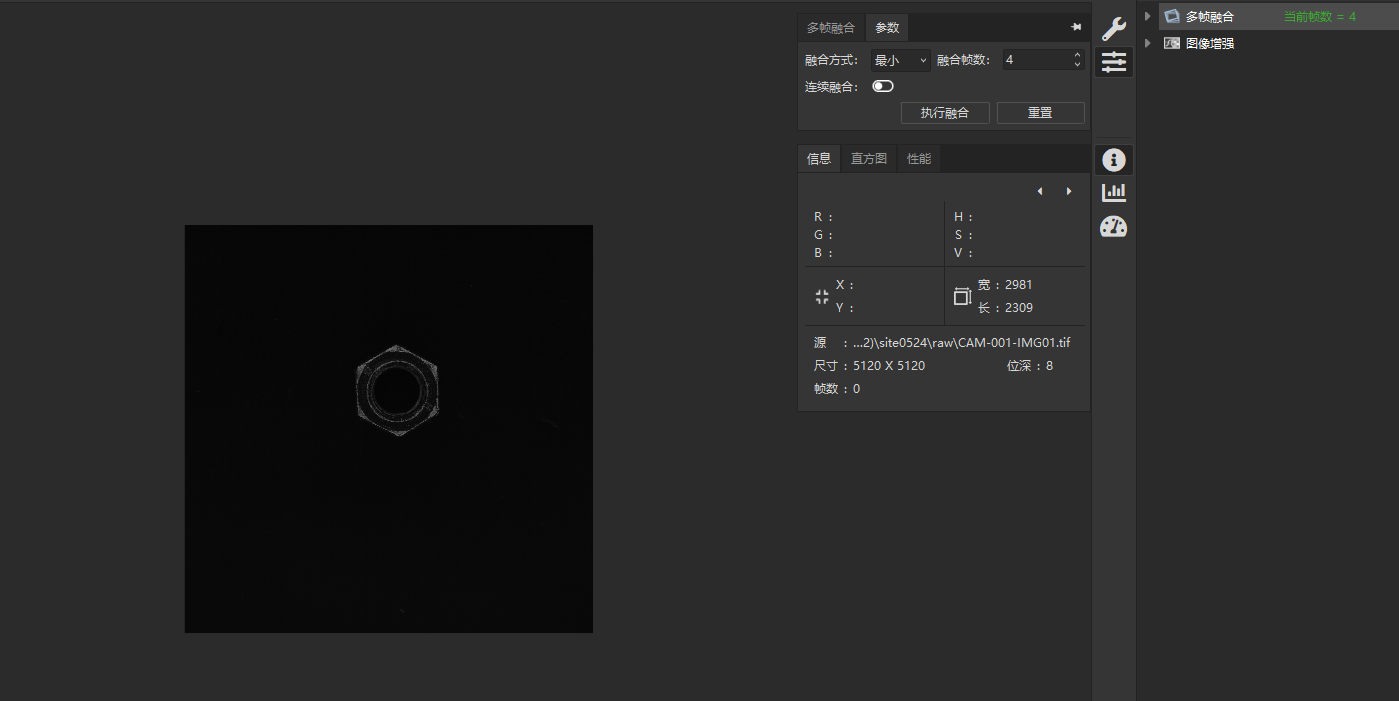Open the histogram chart sidebar icon
The image size is (1399, 701).
pyautogui.click(x=1114, y=192)
